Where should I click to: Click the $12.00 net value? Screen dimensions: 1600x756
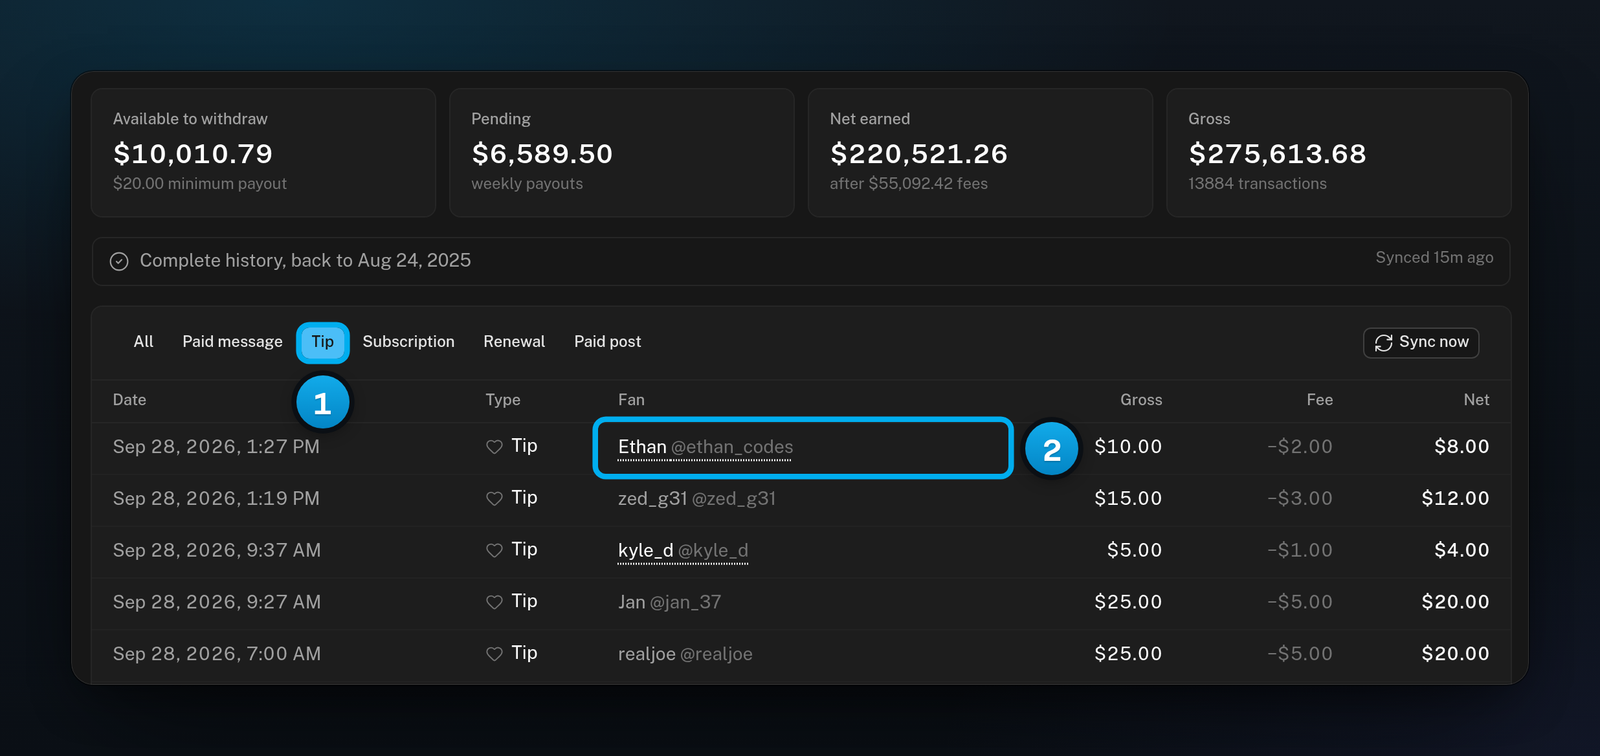tap(1456, 499)
